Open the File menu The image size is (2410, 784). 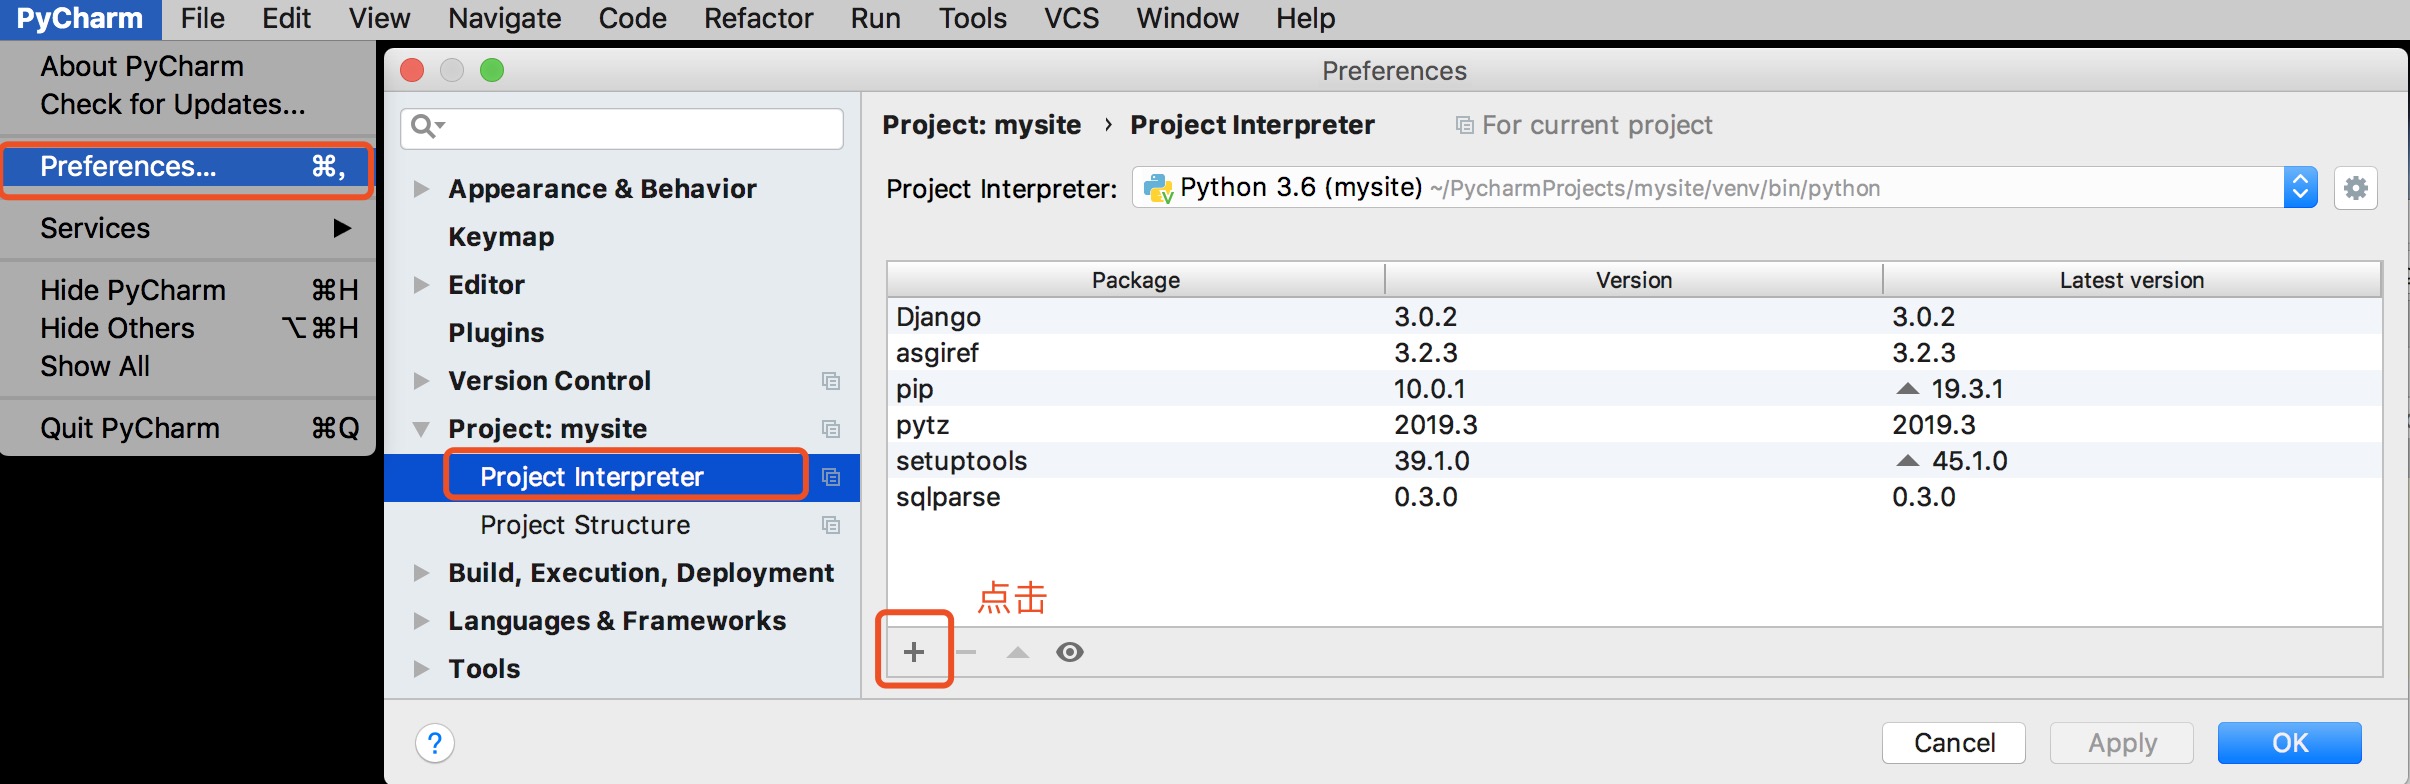tap(202, 19)
